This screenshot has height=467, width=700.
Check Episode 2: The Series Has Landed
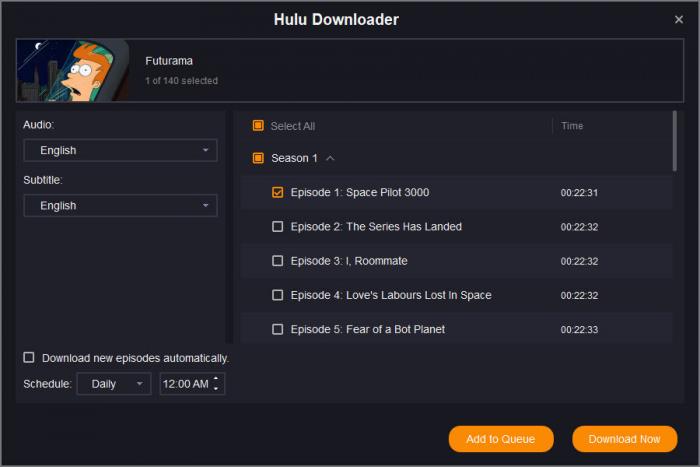pos(277,227)
